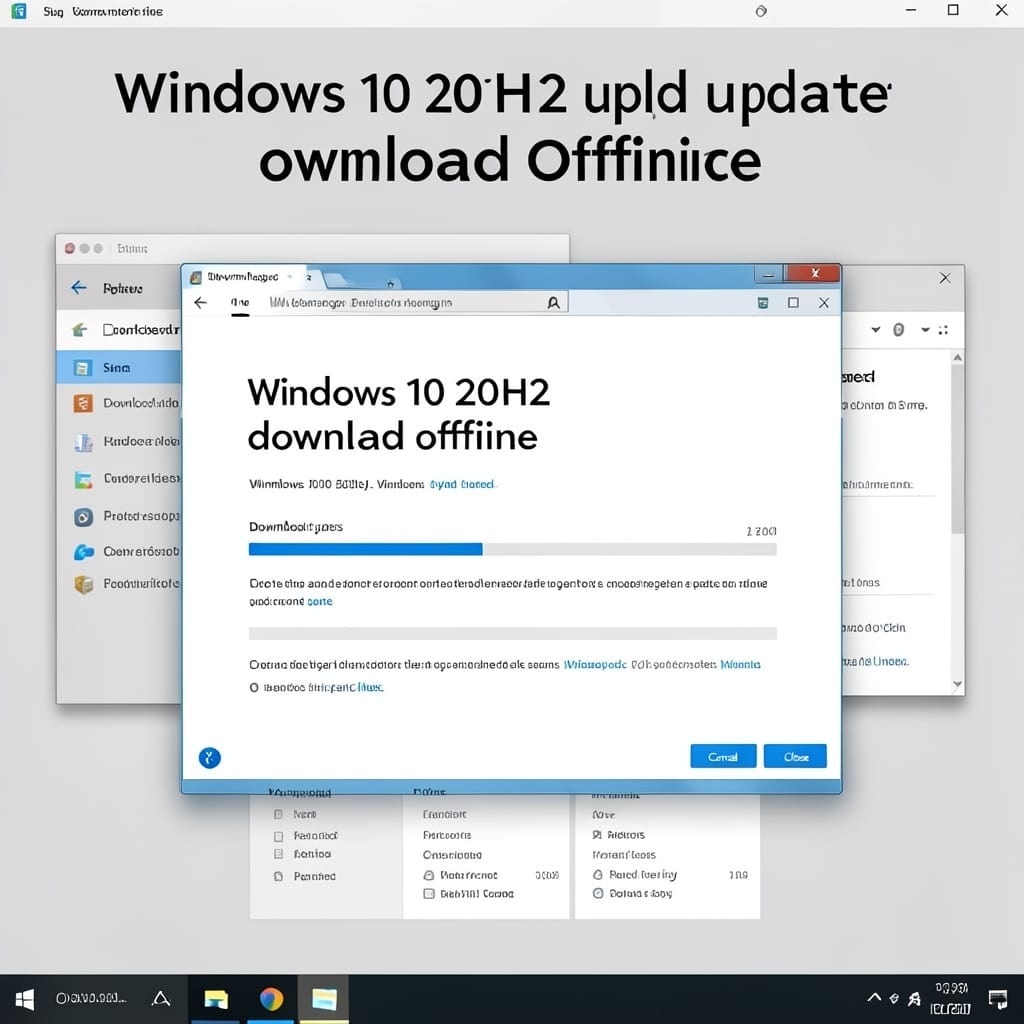Click the Poodnuerikofe box icon in the sidebar
The height and width of the screenshot is (1024, 1024).
[x=83, y=584]
